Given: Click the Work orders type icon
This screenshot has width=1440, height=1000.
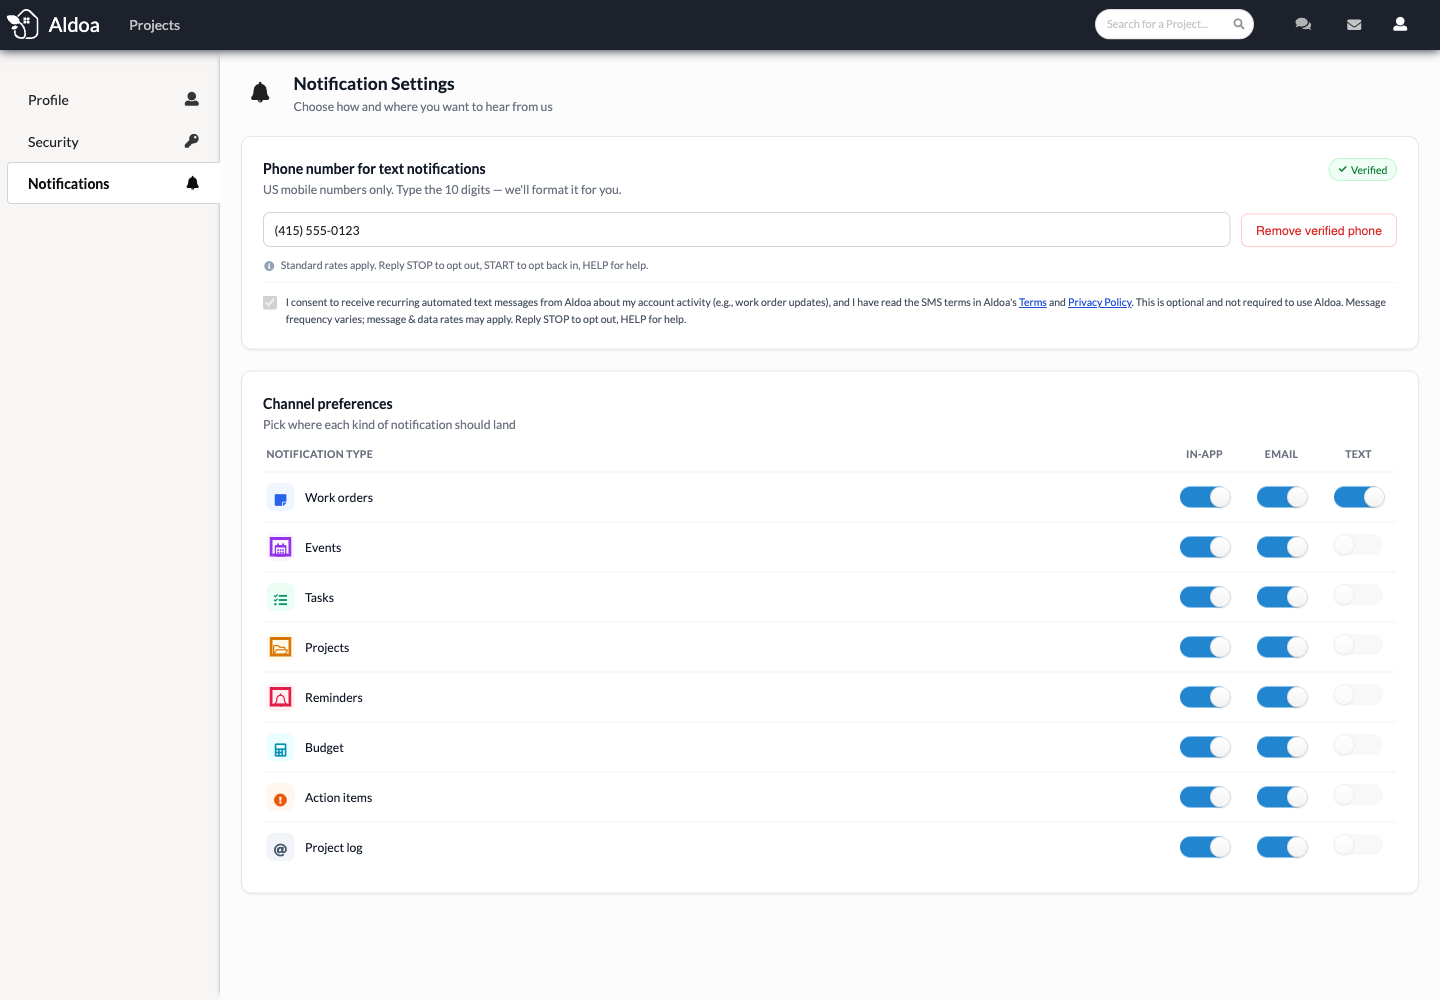Looking at the screenshot, I should coord(281,498).
